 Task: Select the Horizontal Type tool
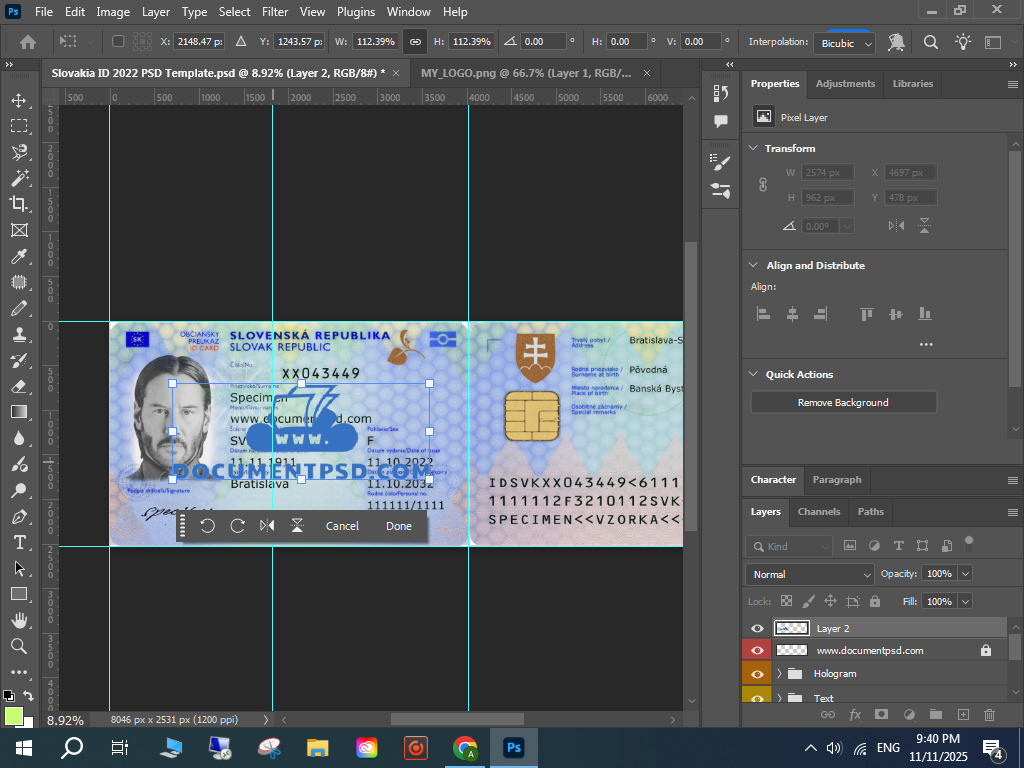(19, 542)
